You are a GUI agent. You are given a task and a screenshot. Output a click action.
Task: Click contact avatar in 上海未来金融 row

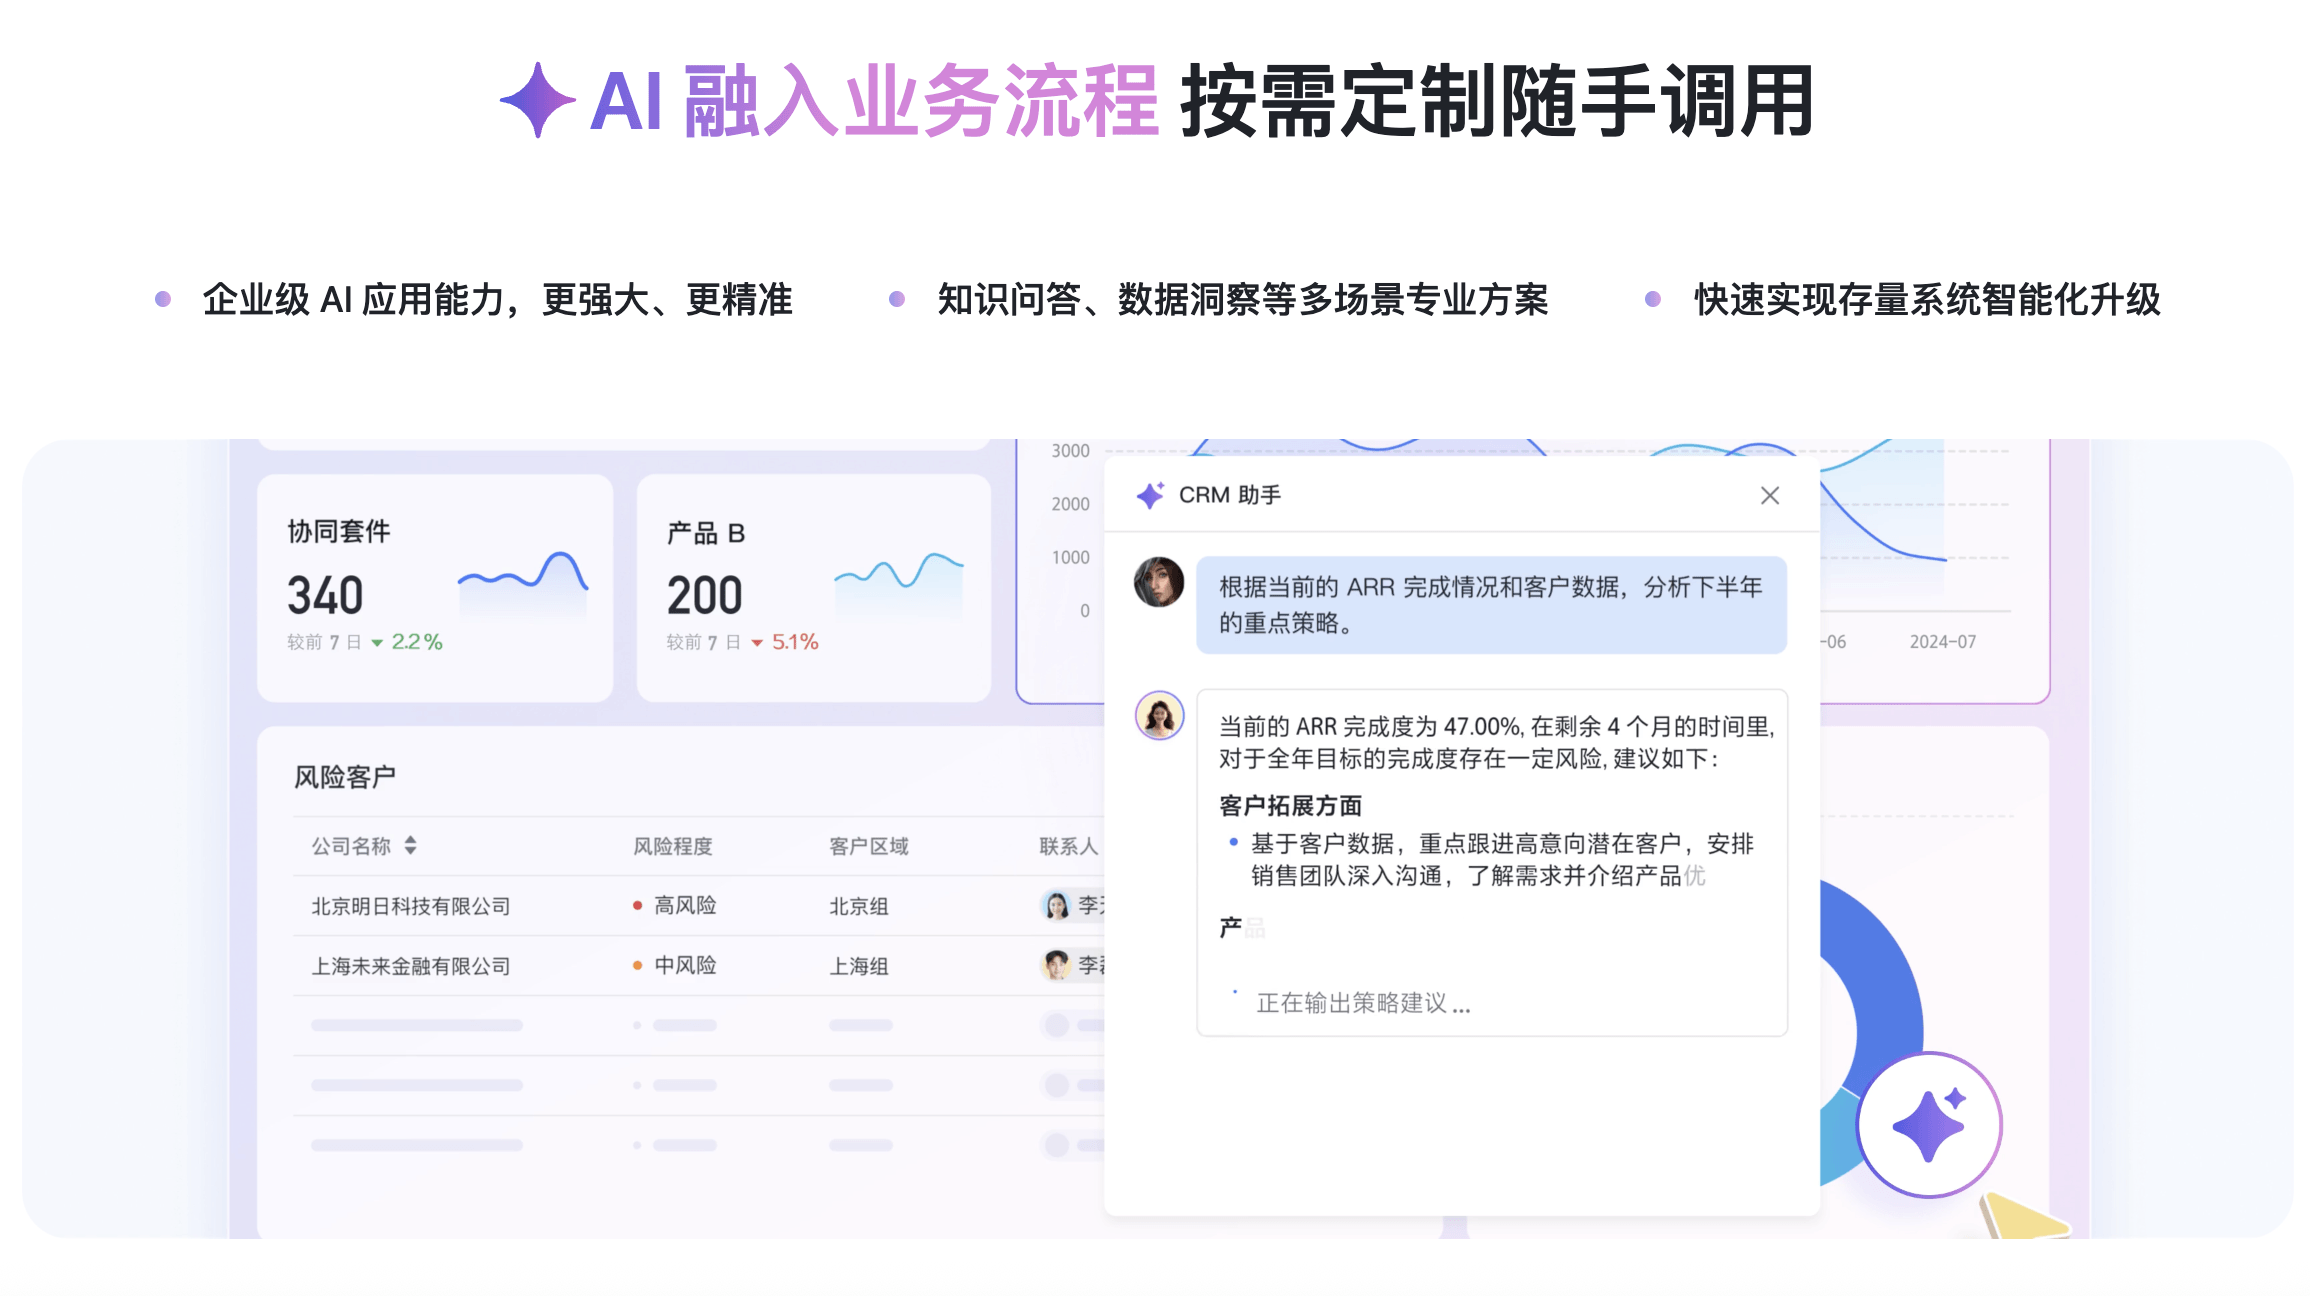1056,965
